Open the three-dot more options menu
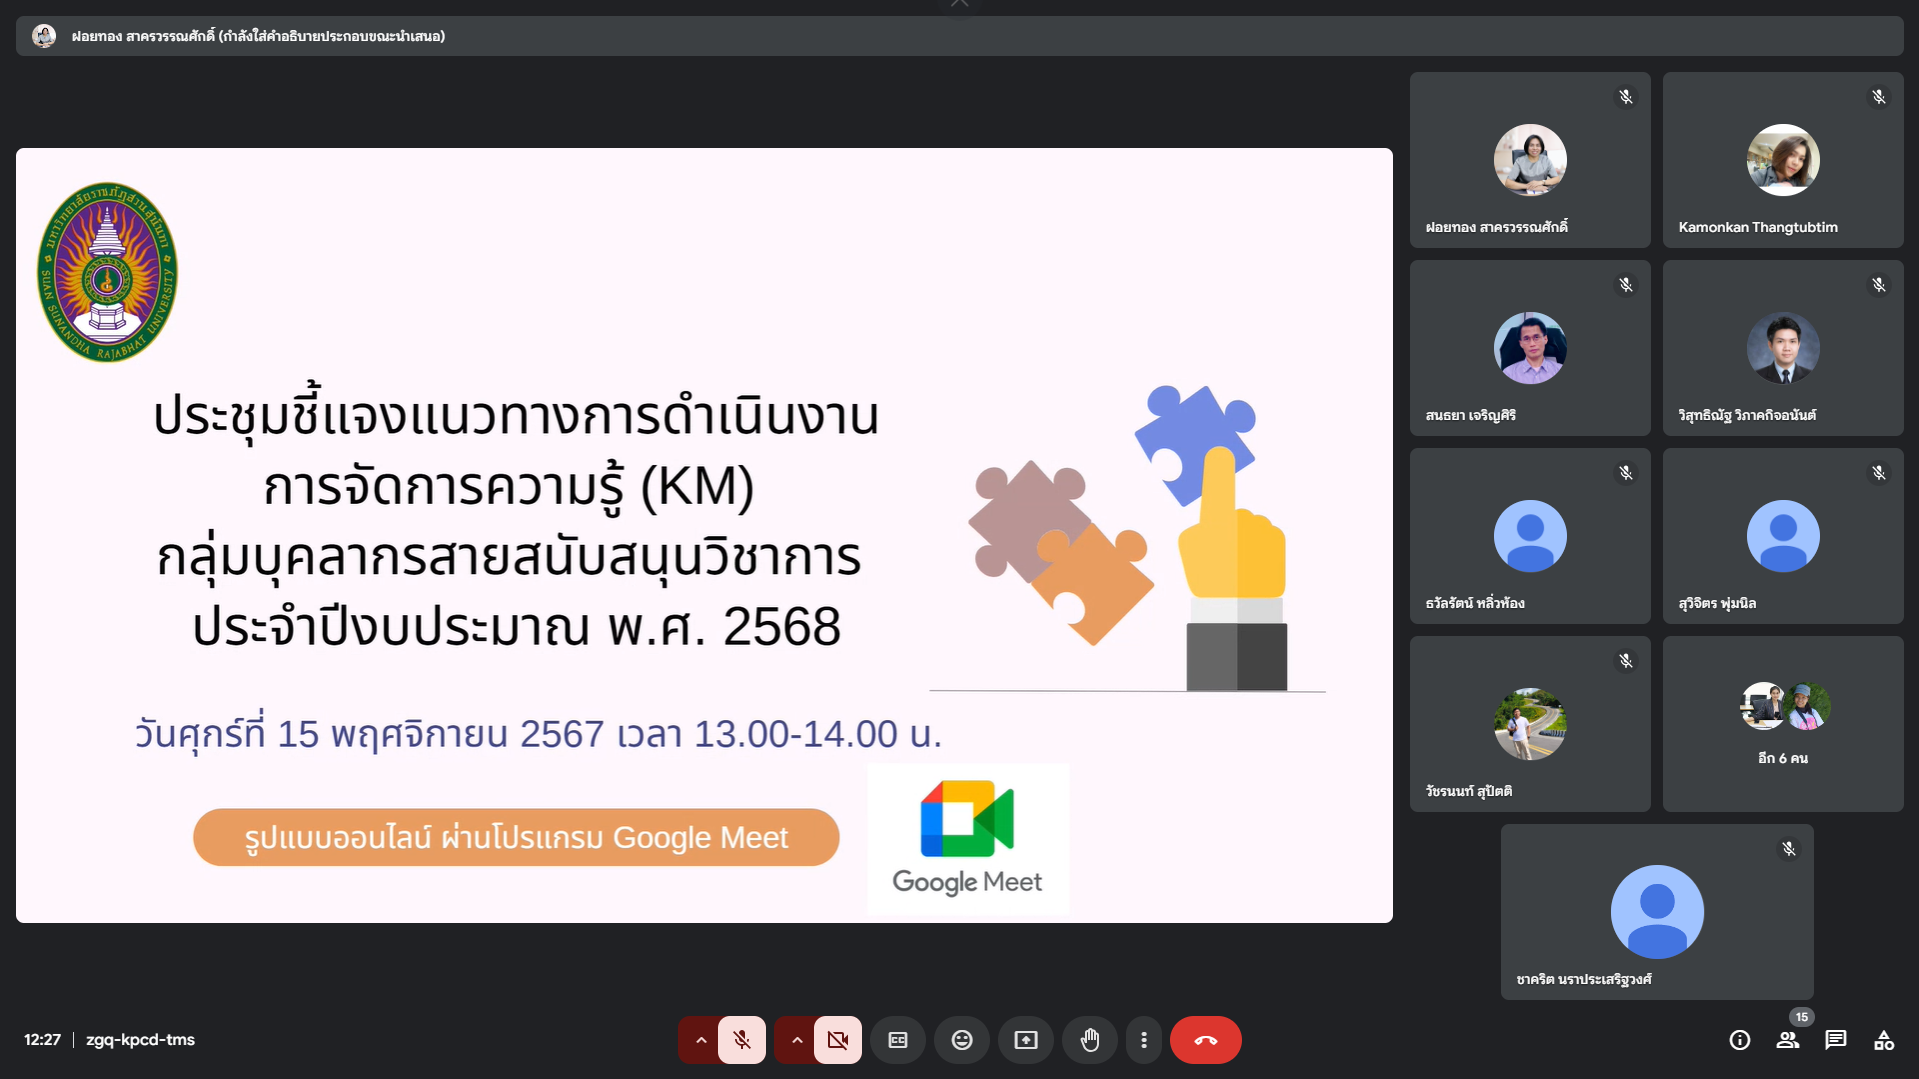Viewport: 1919px width, 1079px height. [1143, 1040]
